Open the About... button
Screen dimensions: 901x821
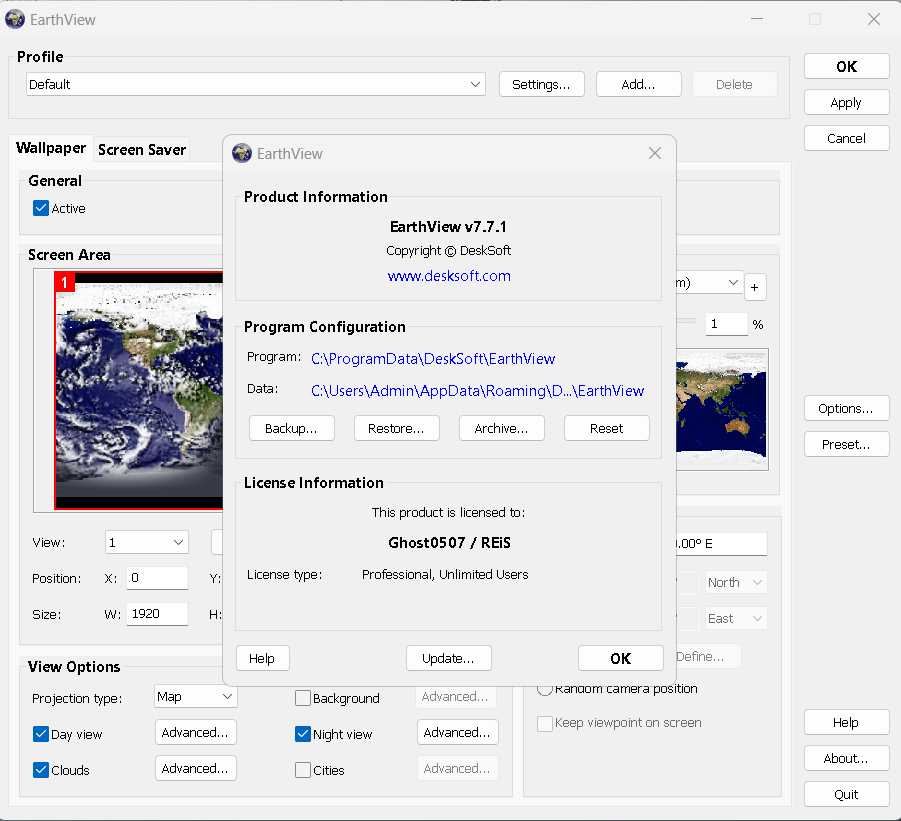pos(846,758)
